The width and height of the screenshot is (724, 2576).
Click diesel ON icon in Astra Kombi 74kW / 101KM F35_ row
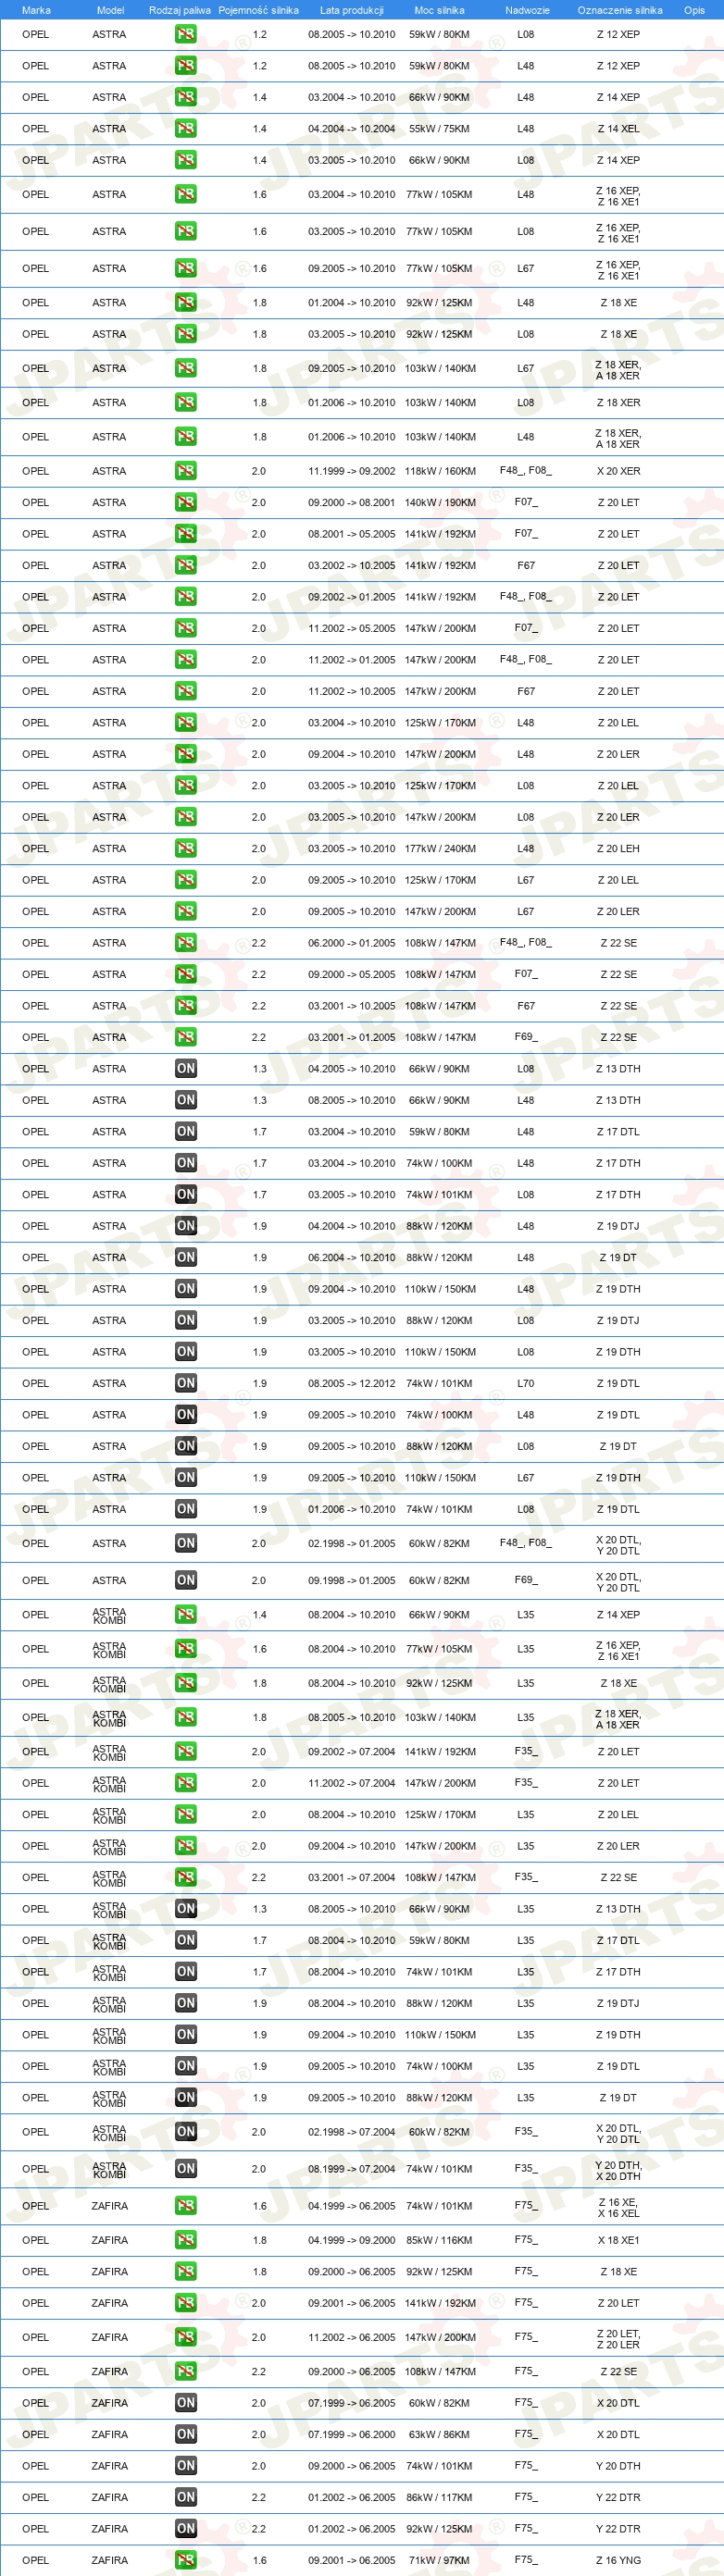pyautogui.click(x=186, y=2168)
